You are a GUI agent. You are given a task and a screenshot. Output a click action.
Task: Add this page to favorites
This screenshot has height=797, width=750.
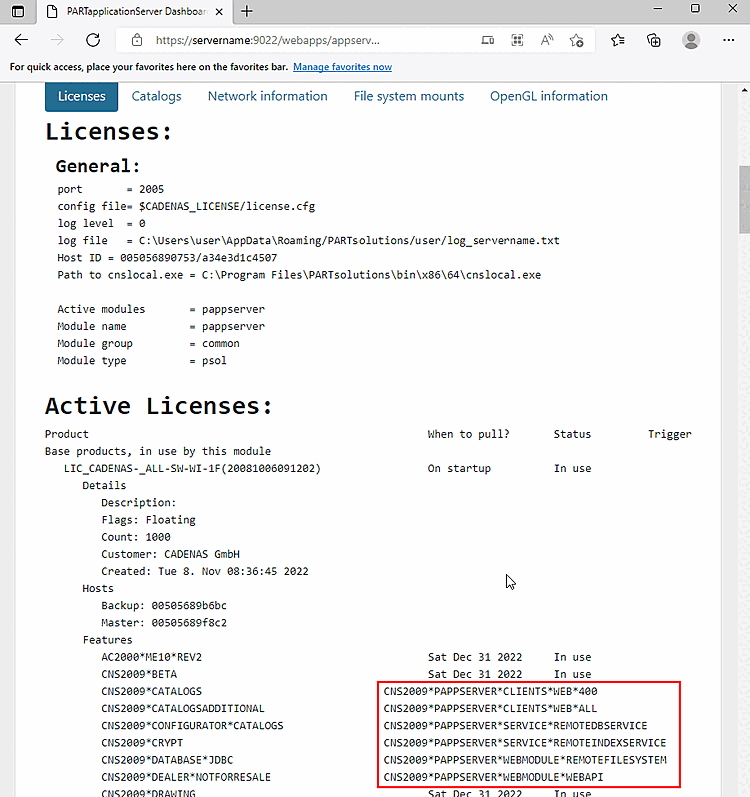[577, 40]
